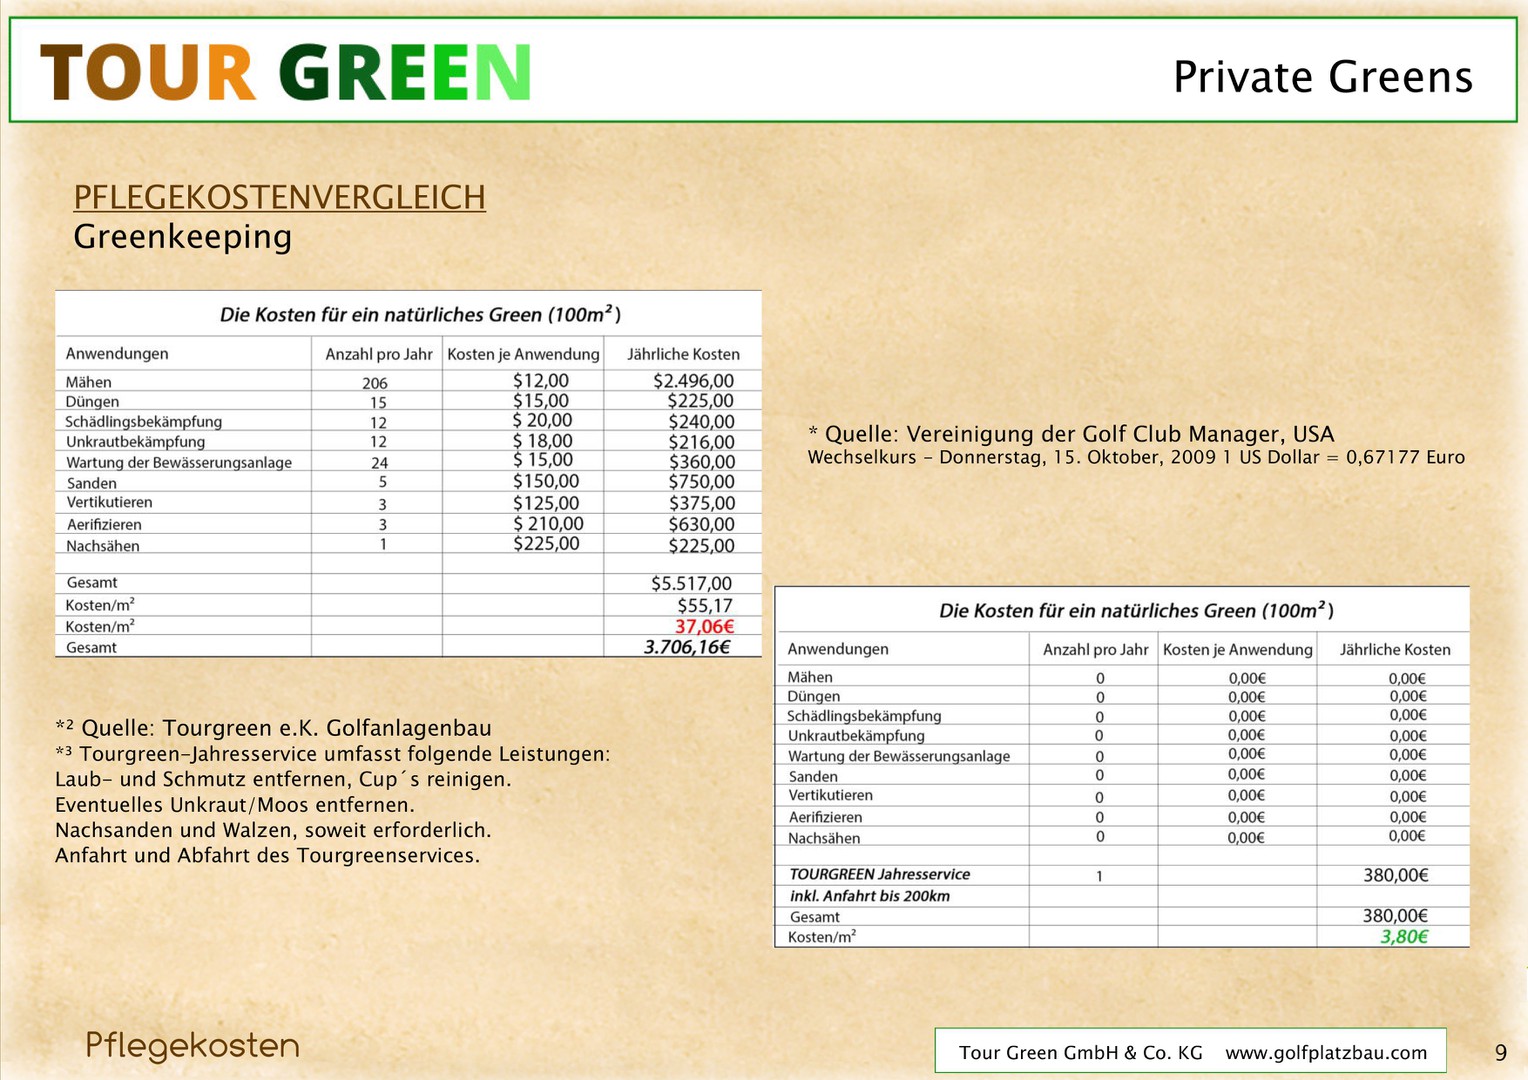Click the '$12,00' cost per mowing
1528x1080 pixels.
[x=541, y=381]
